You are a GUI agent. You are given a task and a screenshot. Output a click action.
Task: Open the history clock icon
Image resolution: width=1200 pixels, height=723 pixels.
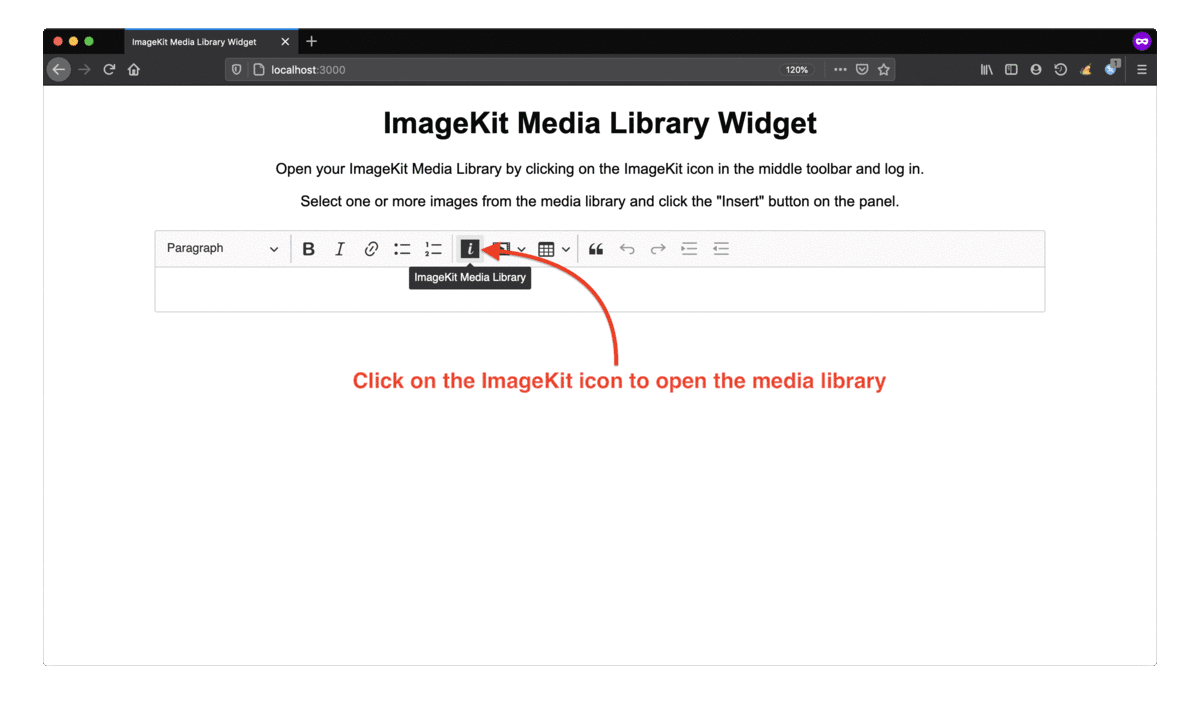point(1061,70)
